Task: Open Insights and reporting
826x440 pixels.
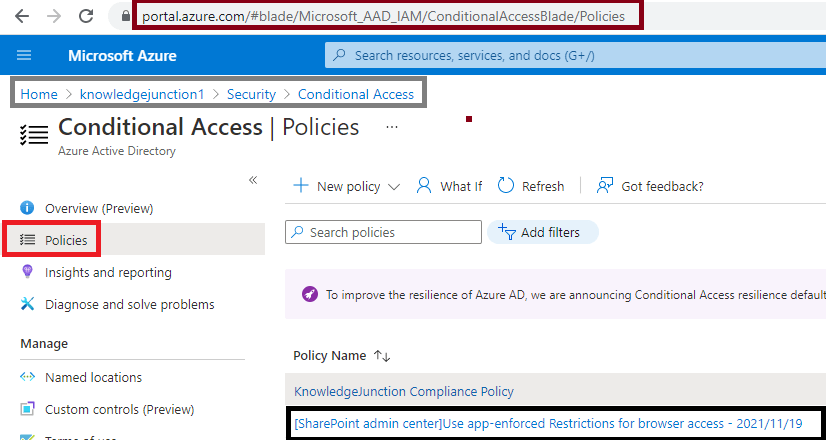Action: tap(109, 272)
